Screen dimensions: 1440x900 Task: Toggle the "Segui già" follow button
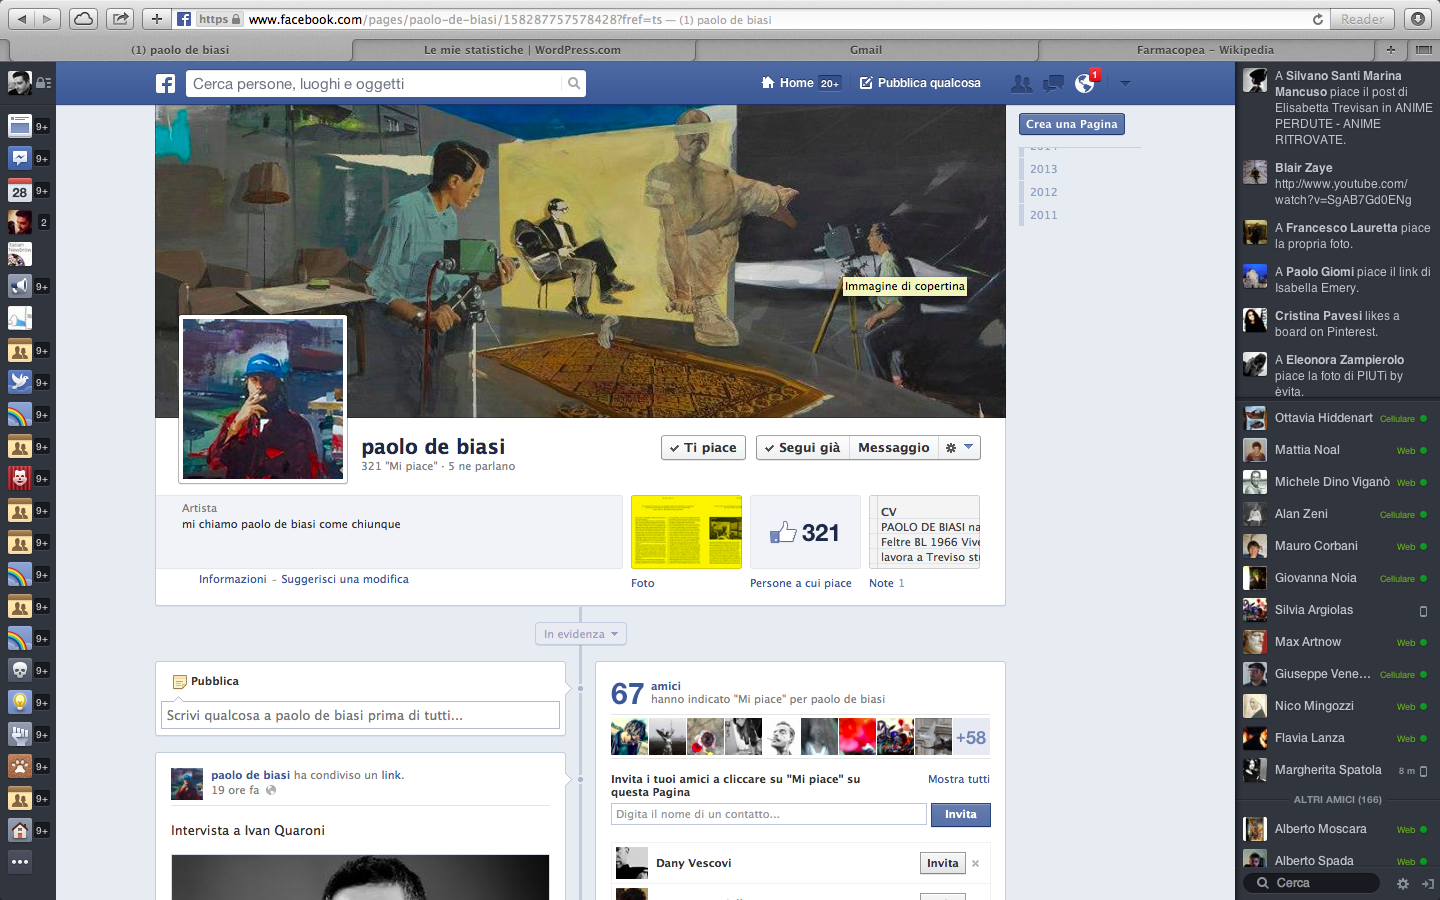pyautogui.click(x=802, y=448)
